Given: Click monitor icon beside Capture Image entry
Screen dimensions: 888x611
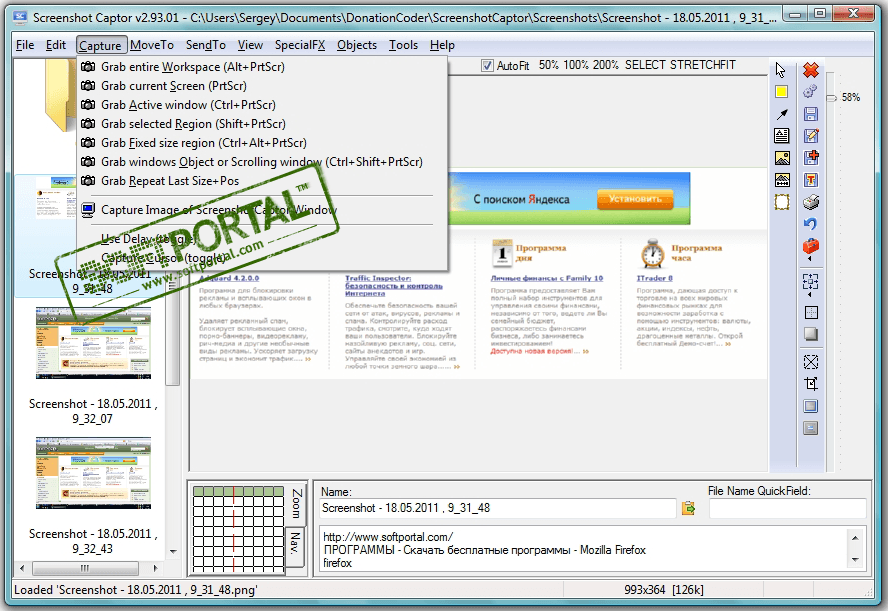Looking at the screenshot, I should tap(88, 210).
